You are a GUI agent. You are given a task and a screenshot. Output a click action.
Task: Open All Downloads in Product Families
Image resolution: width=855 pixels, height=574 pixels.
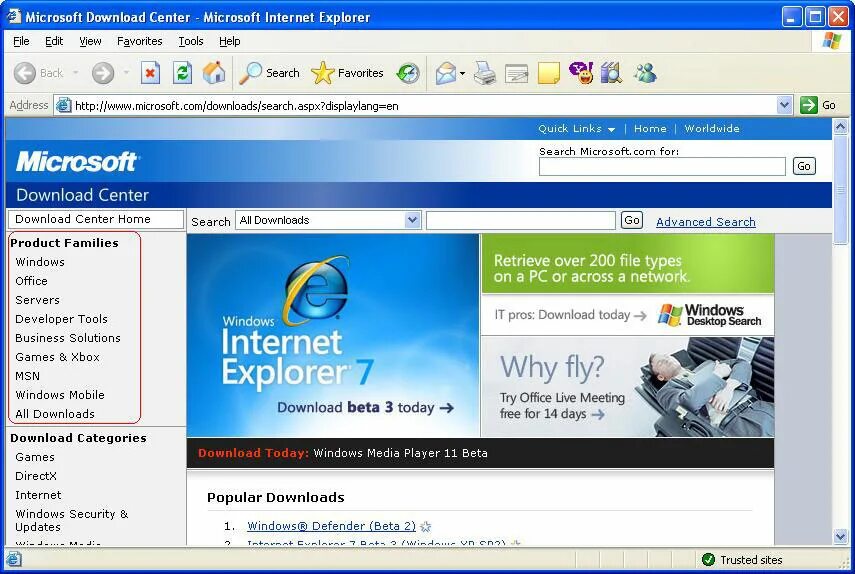click(x=55, y=414)
